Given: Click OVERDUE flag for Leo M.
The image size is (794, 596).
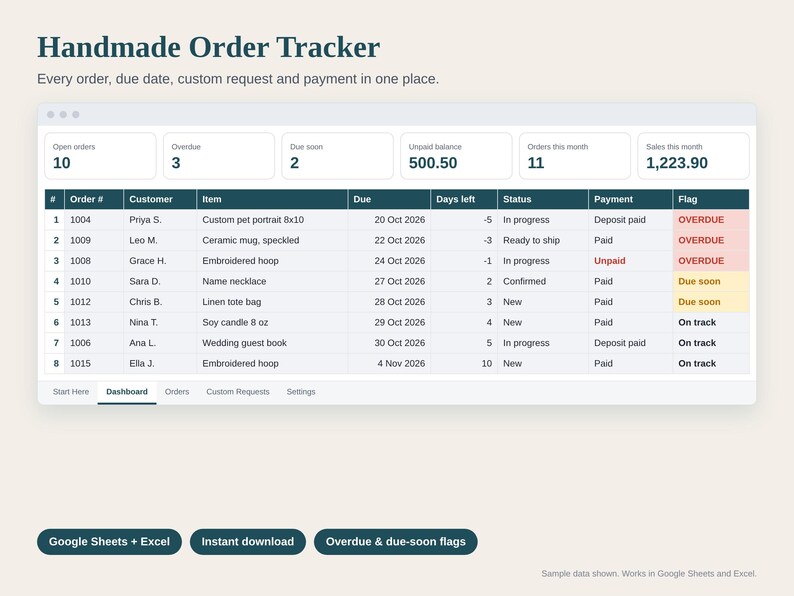Looking at the screenshot, I should pyautogui.click(x=711, y=241).
